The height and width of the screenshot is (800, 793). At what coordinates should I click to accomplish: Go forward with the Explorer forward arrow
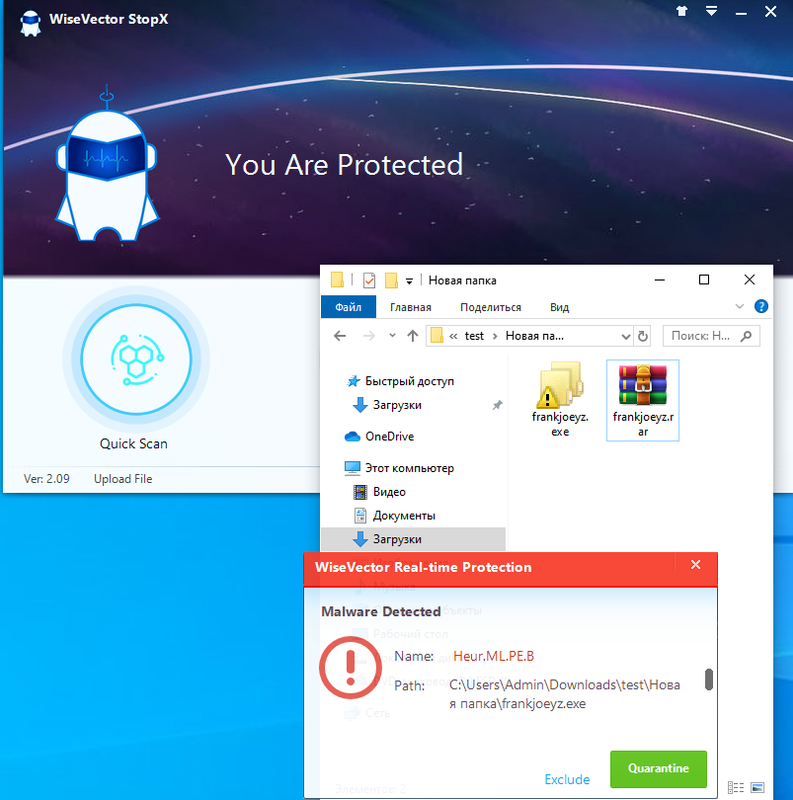tap(368, 336)
